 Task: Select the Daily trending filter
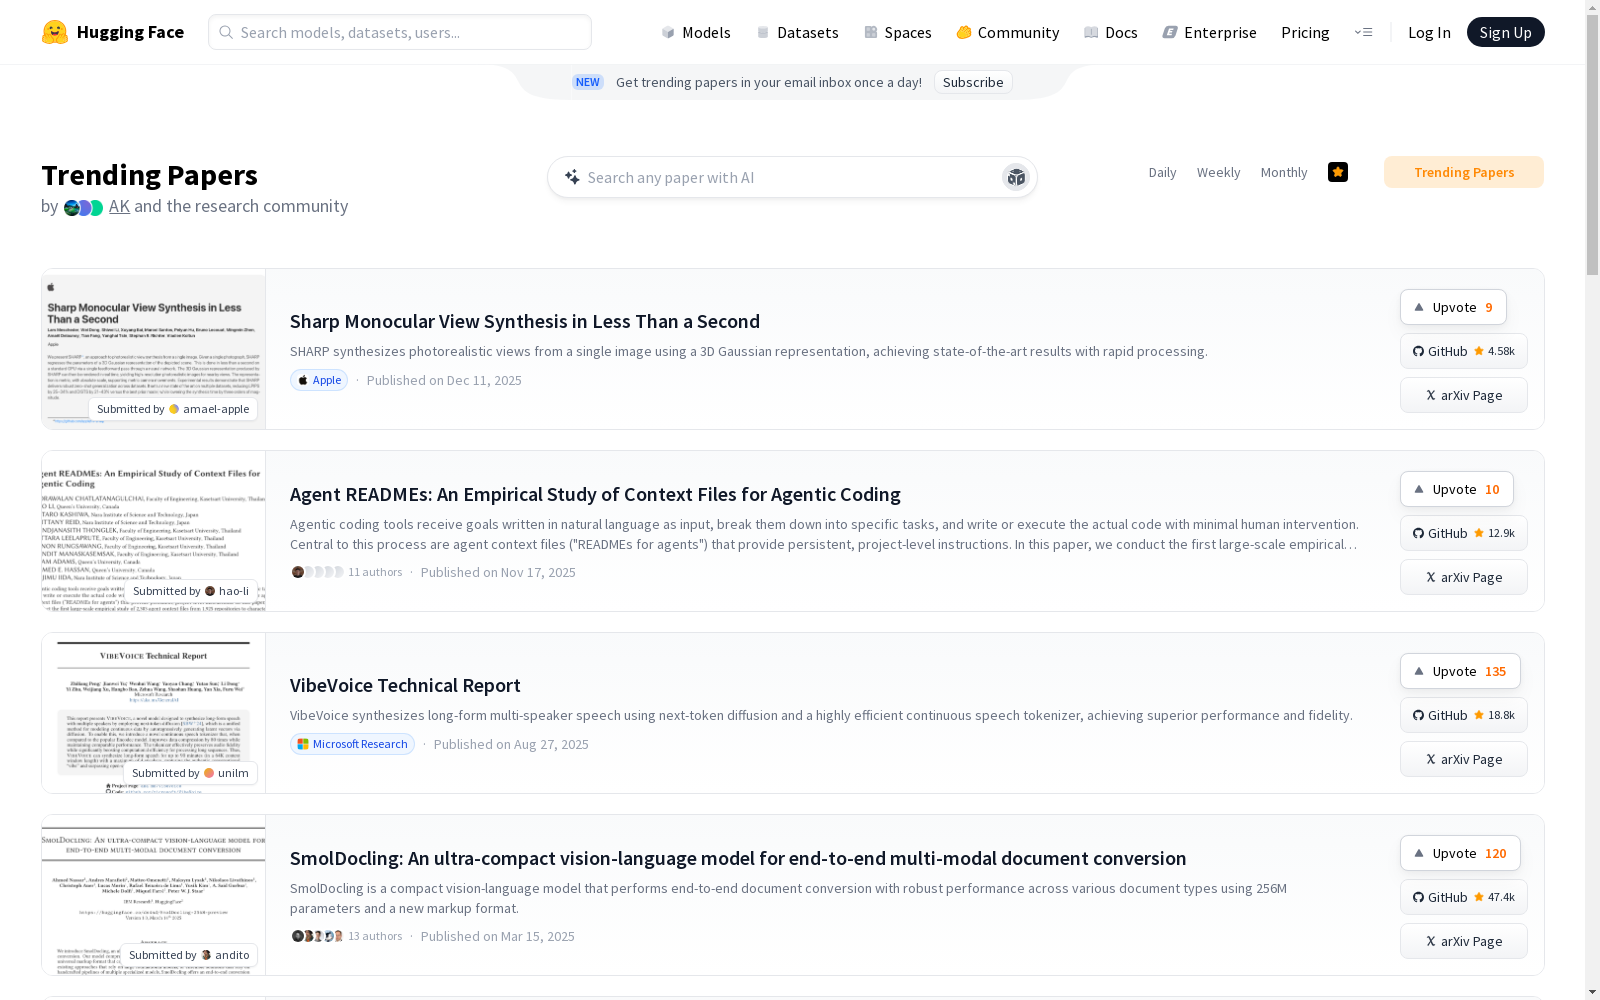[x=1162, y=172]
